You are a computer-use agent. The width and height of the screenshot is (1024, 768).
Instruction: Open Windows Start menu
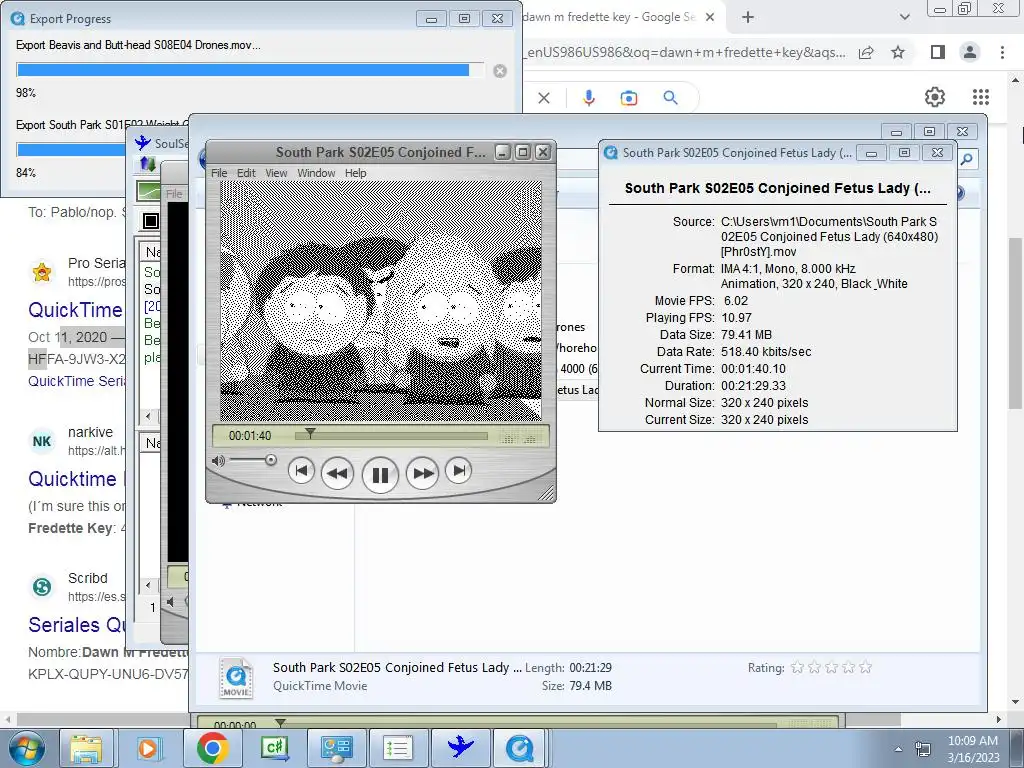(27, 748)
